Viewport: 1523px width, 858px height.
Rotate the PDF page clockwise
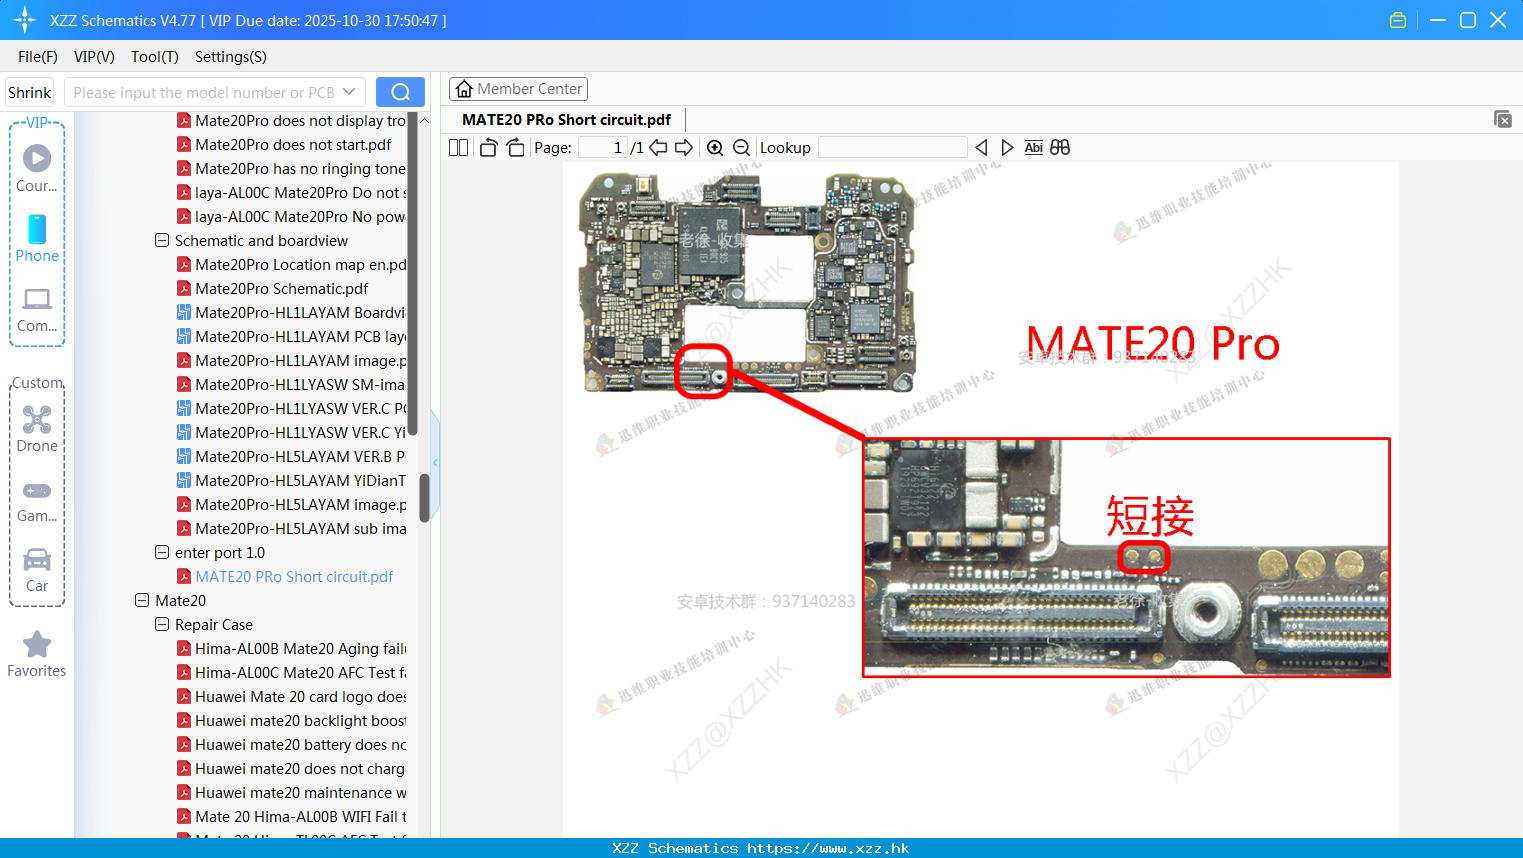[515, 148]
